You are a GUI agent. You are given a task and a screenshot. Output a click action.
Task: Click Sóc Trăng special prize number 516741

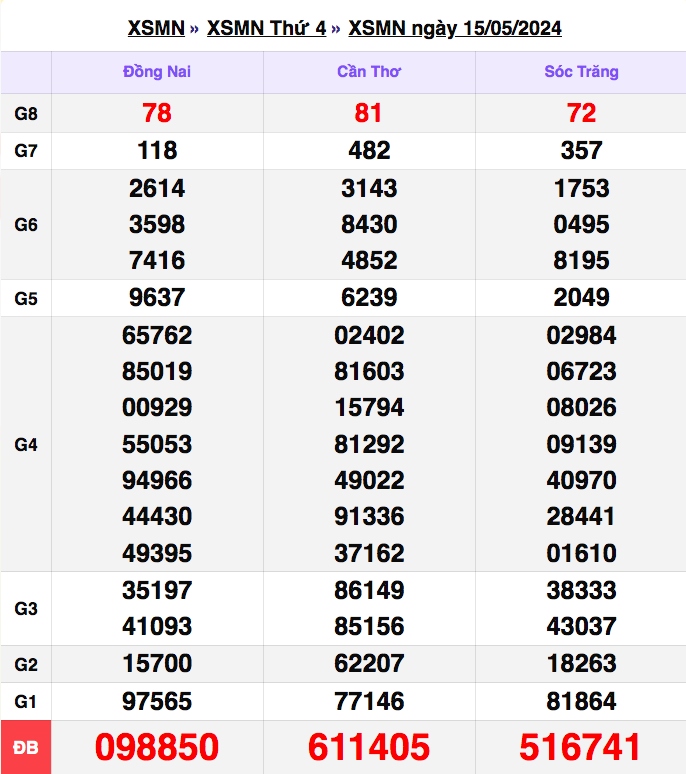[581, 747]
